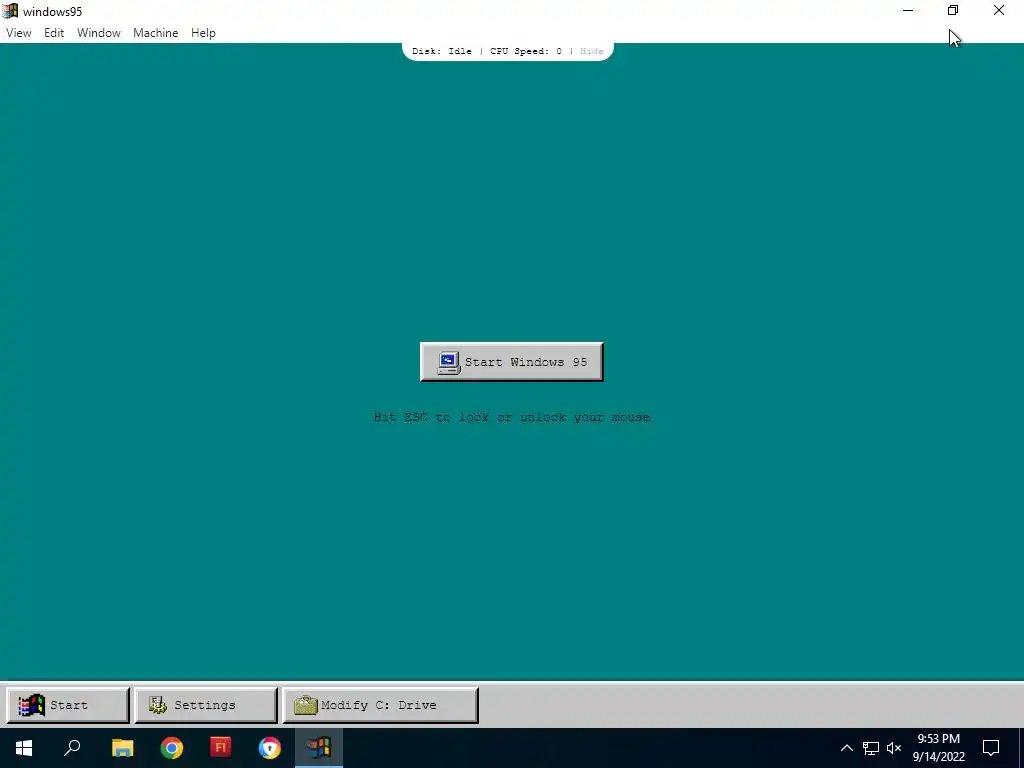1024x768 pixels.
Task: Launch Google Chrome from the taskbar
Action: point(172,748)
